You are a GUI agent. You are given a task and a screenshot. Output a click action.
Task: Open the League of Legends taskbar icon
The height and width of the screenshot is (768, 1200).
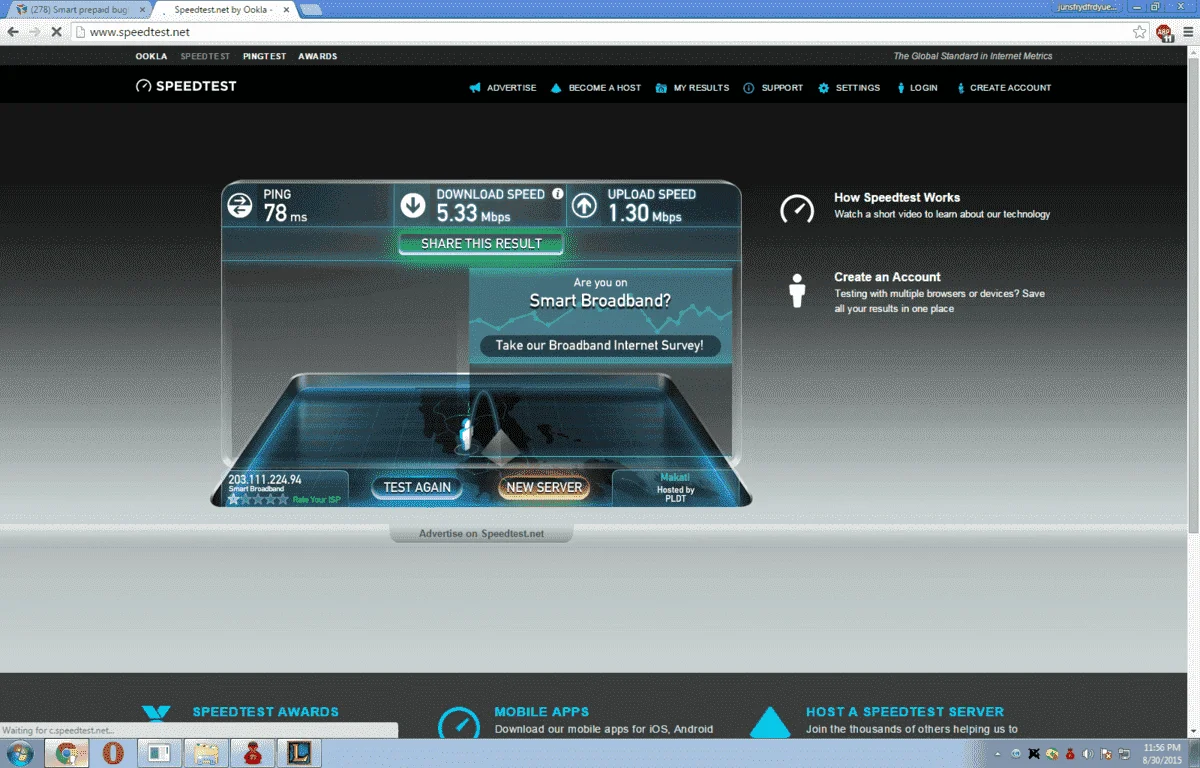click(297, 753)
